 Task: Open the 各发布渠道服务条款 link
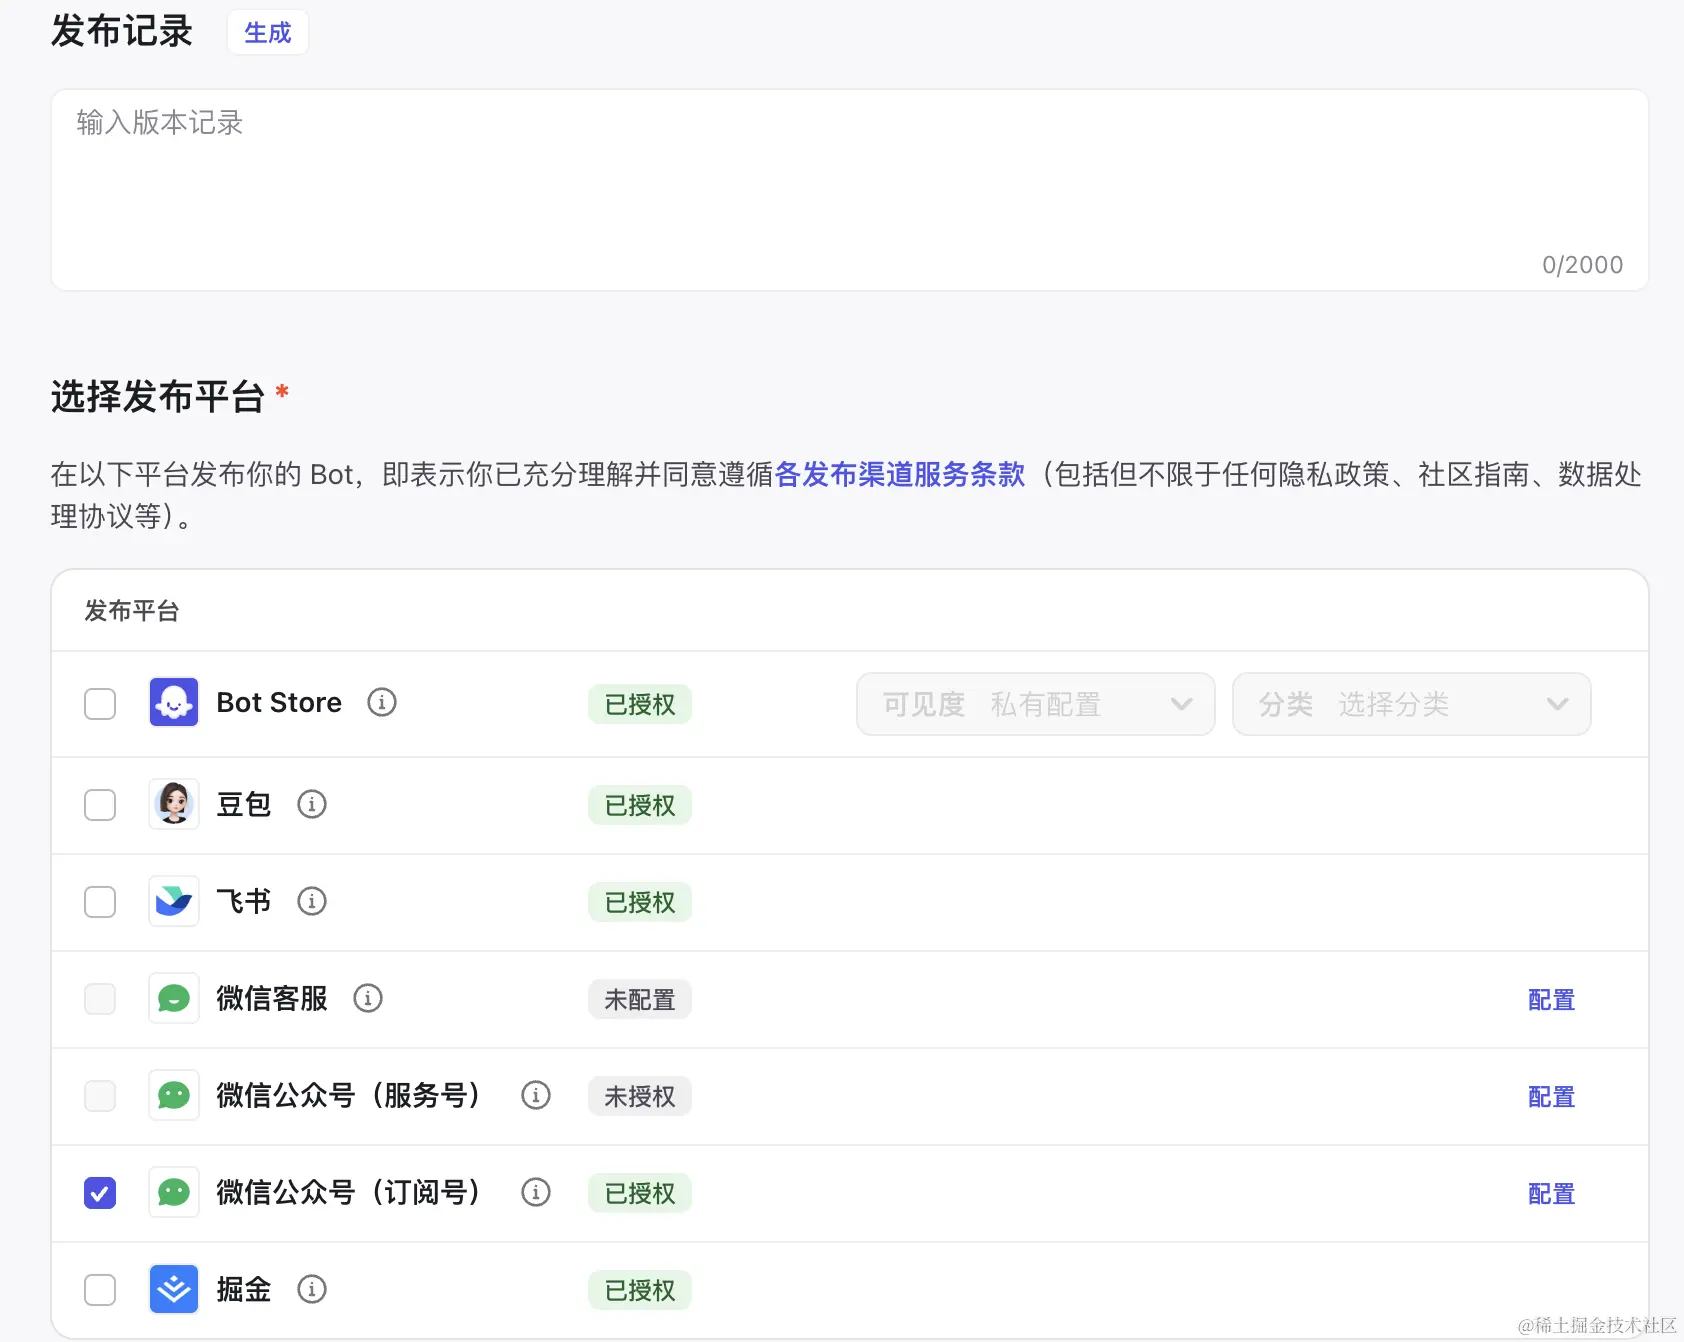(900, 474)
